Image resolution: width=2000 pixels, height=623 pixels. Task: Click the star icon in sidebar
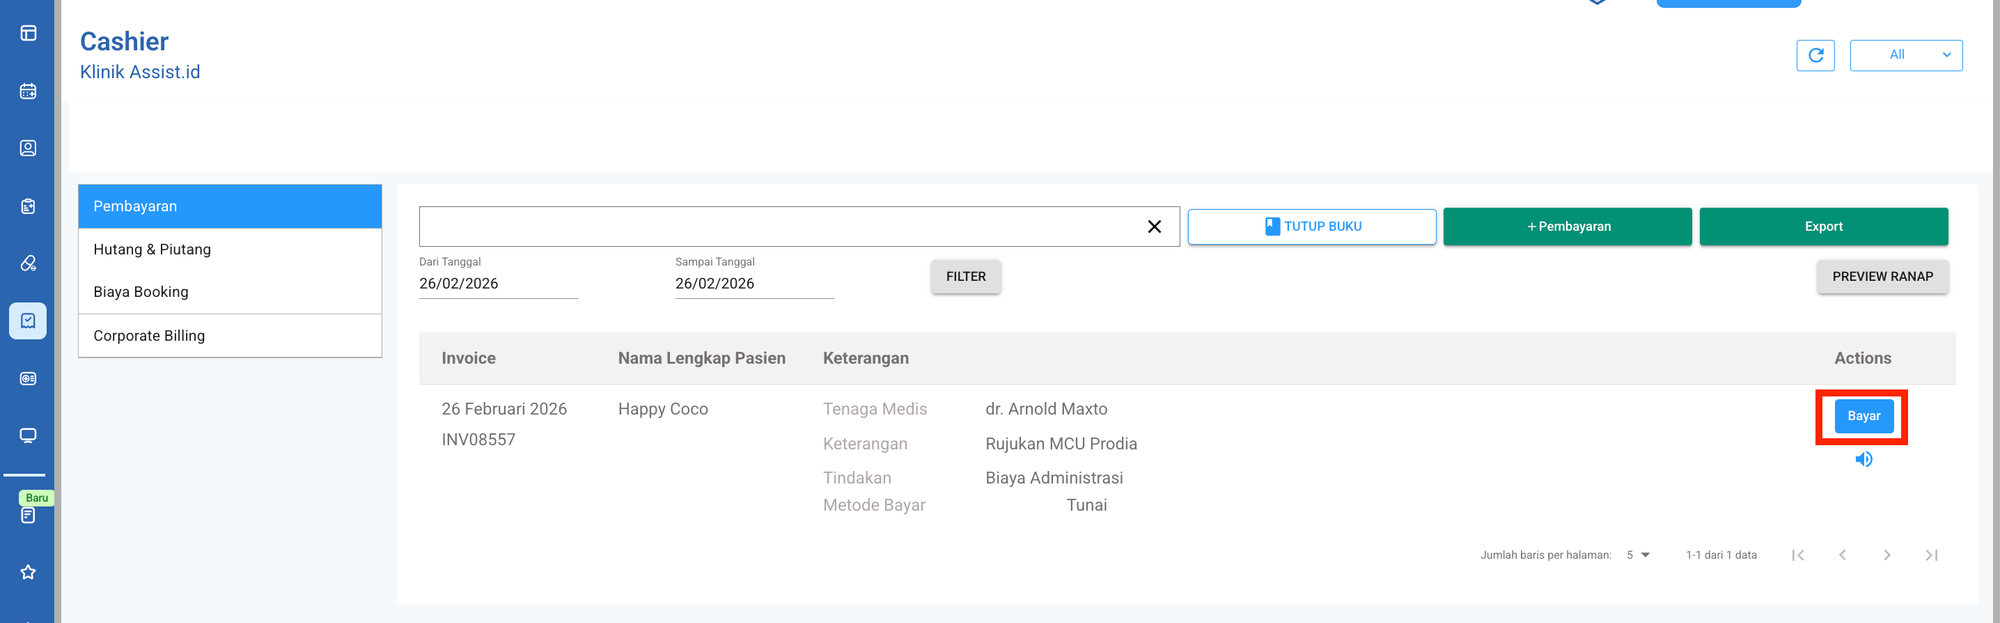click(28, 572)
